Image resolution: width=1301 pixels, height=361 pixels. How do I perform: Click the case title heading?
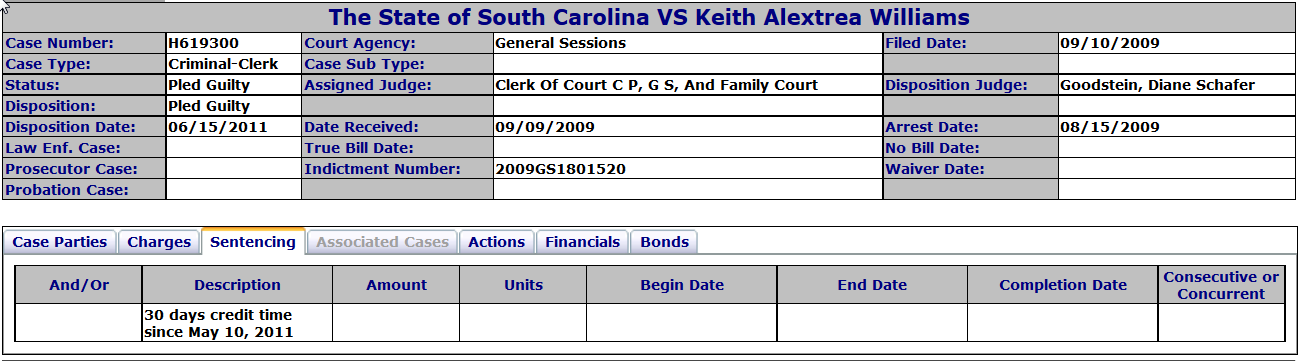(x=649, y=17)
